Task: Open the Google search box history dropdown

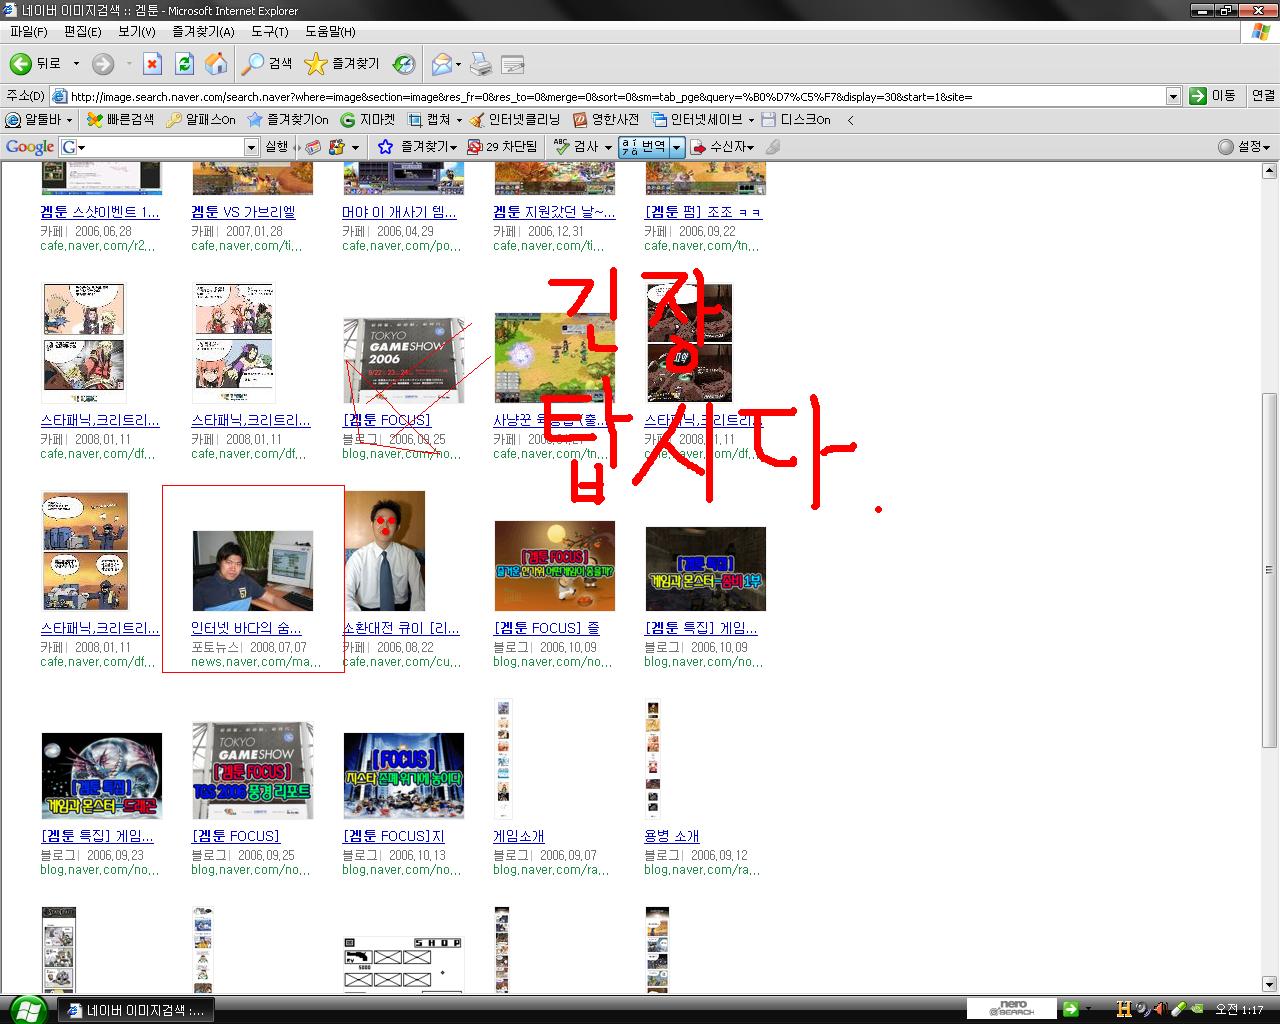Action: [x=251, y=147]
